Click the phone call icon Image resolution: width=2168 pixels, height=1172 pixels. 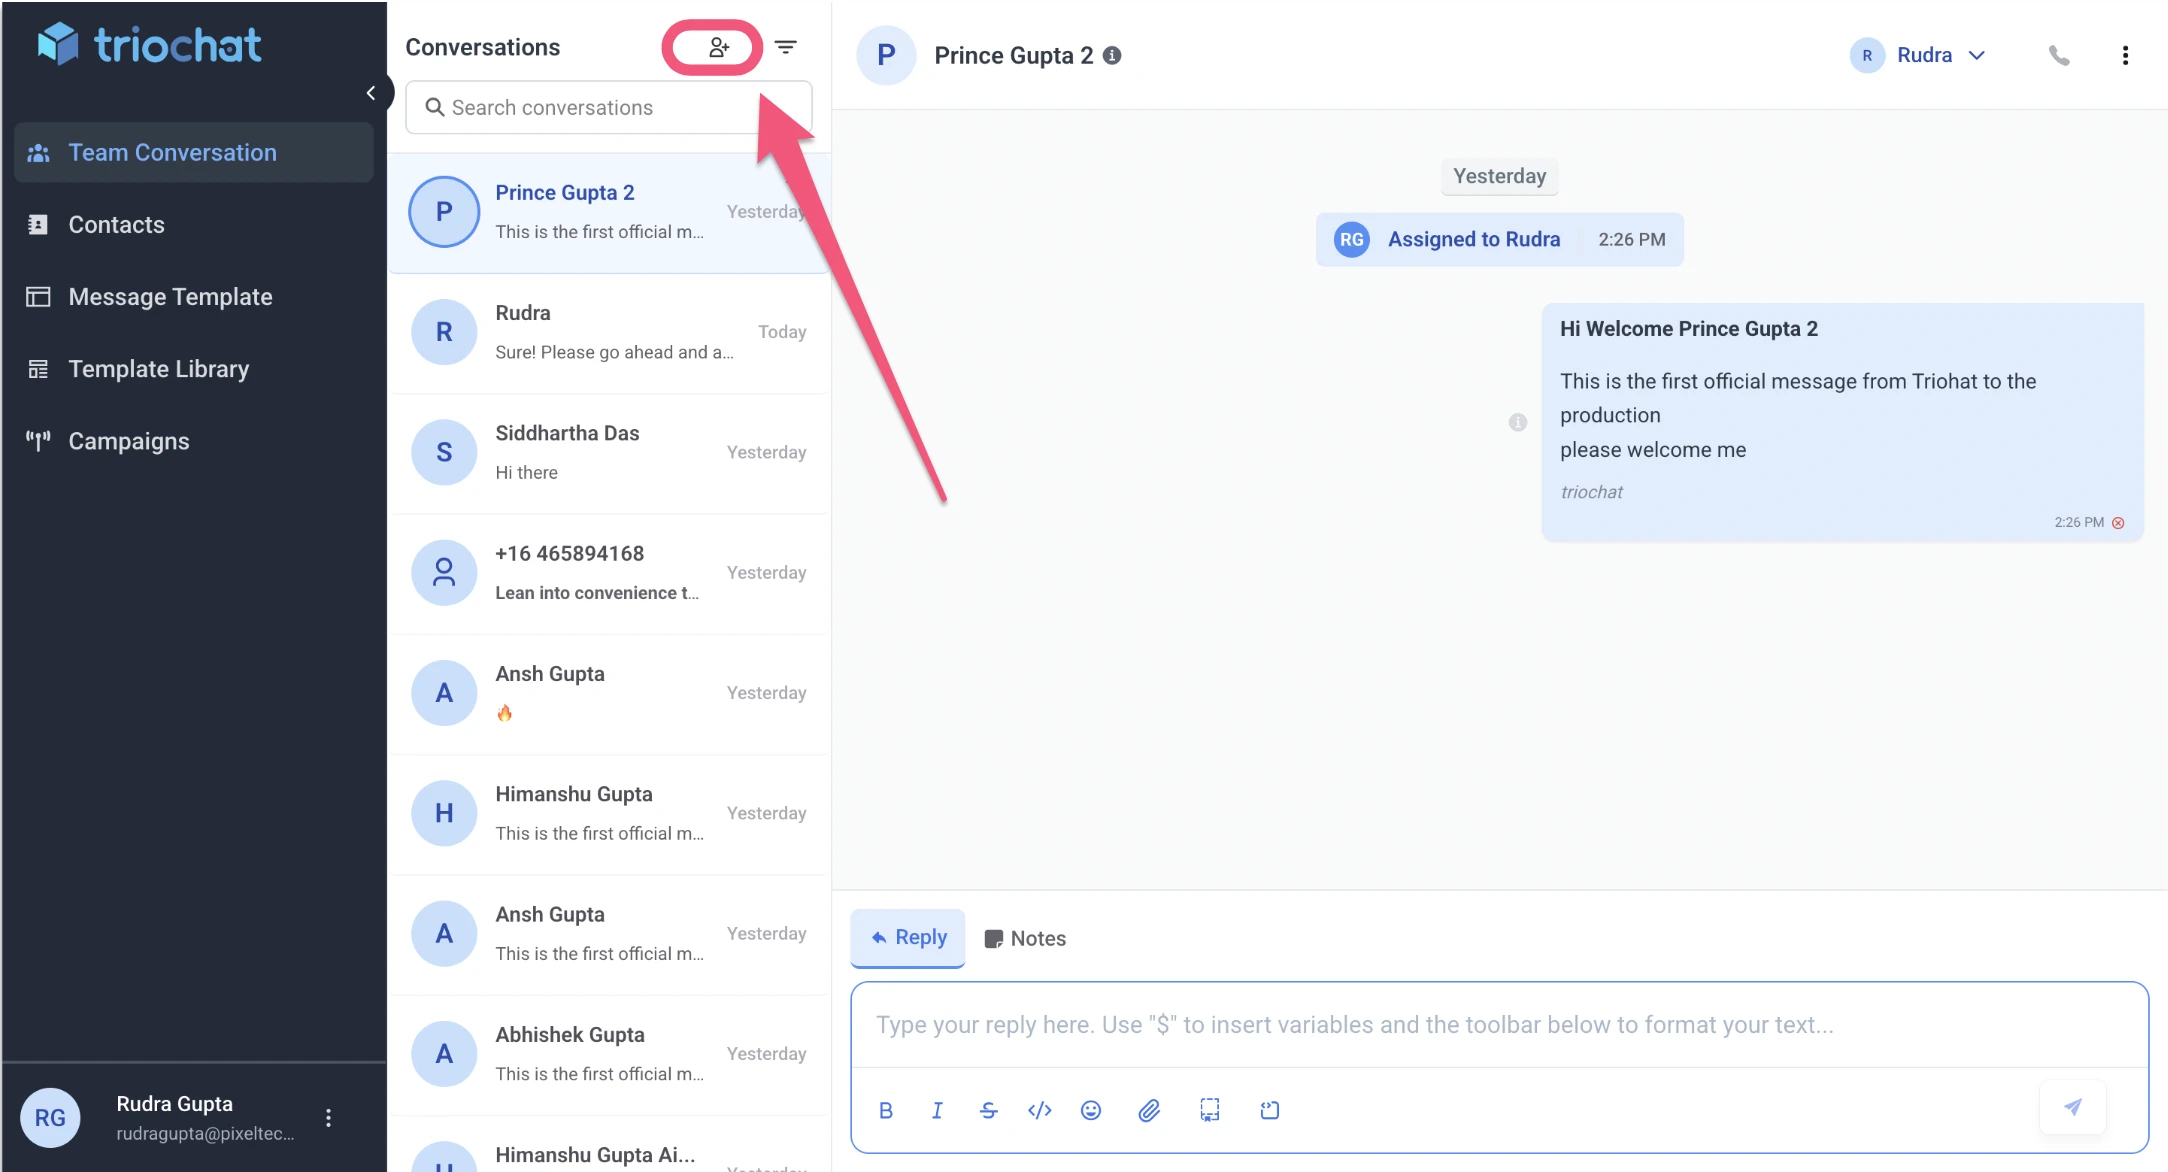coord(2058,56)
